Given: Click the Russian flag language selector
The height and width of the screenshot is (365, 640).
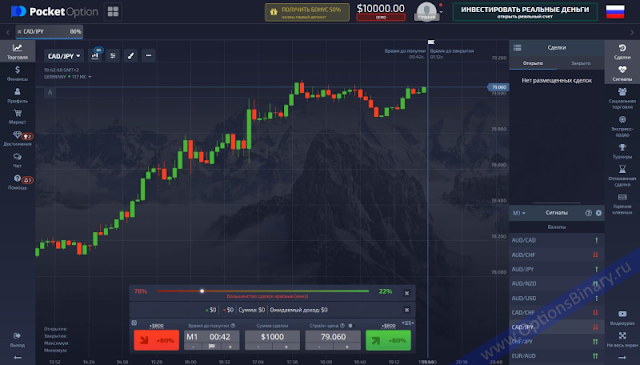Looking at the screenshot, I should pos(615,11).
